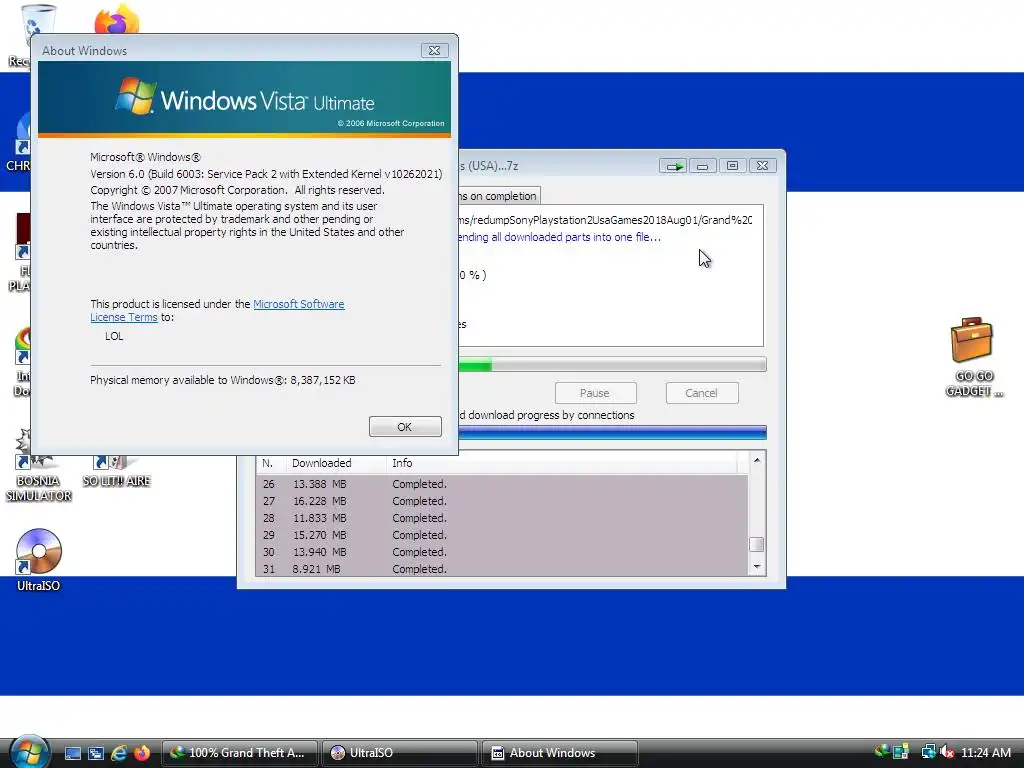This screenshot has width=1024, height=768.
Task: Activate 100% Grand Theft A... taskbar button
Action: 240,753
